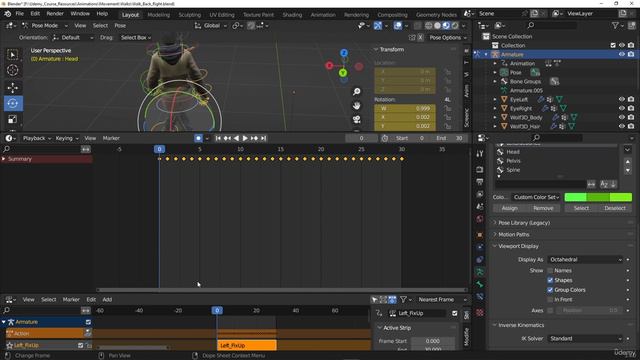Open the Select Box drag dropdown

click(136, 38)
